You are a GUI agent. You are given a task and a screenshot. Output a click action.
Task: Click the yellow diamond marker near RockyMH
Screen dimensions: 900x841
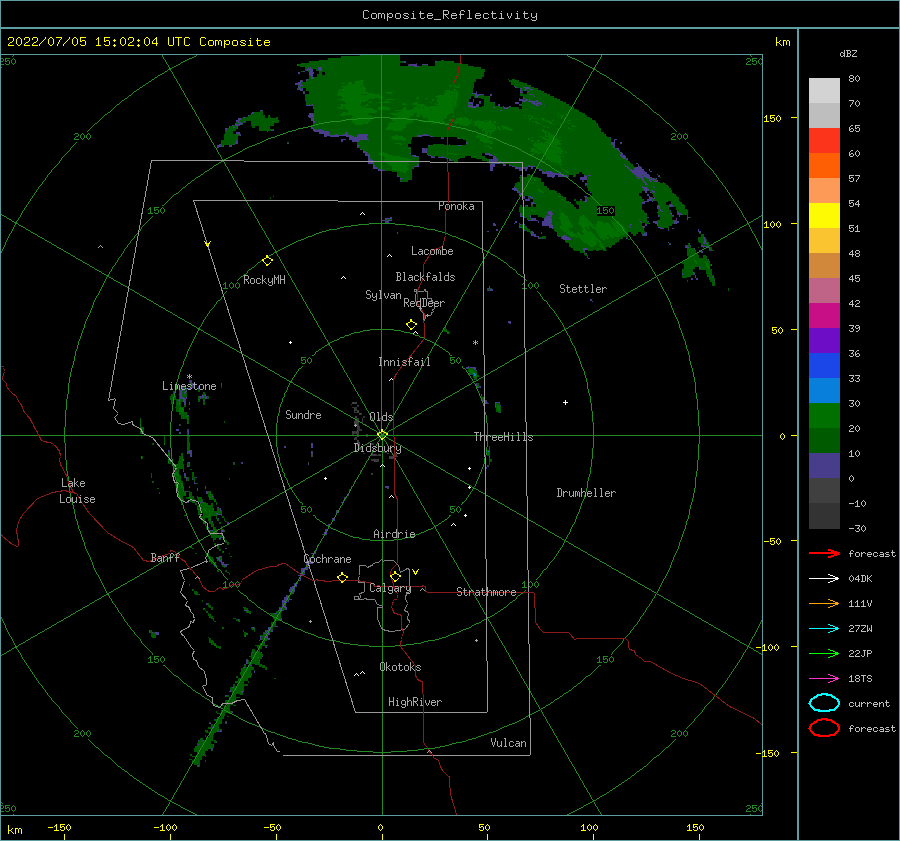[267, 261]
